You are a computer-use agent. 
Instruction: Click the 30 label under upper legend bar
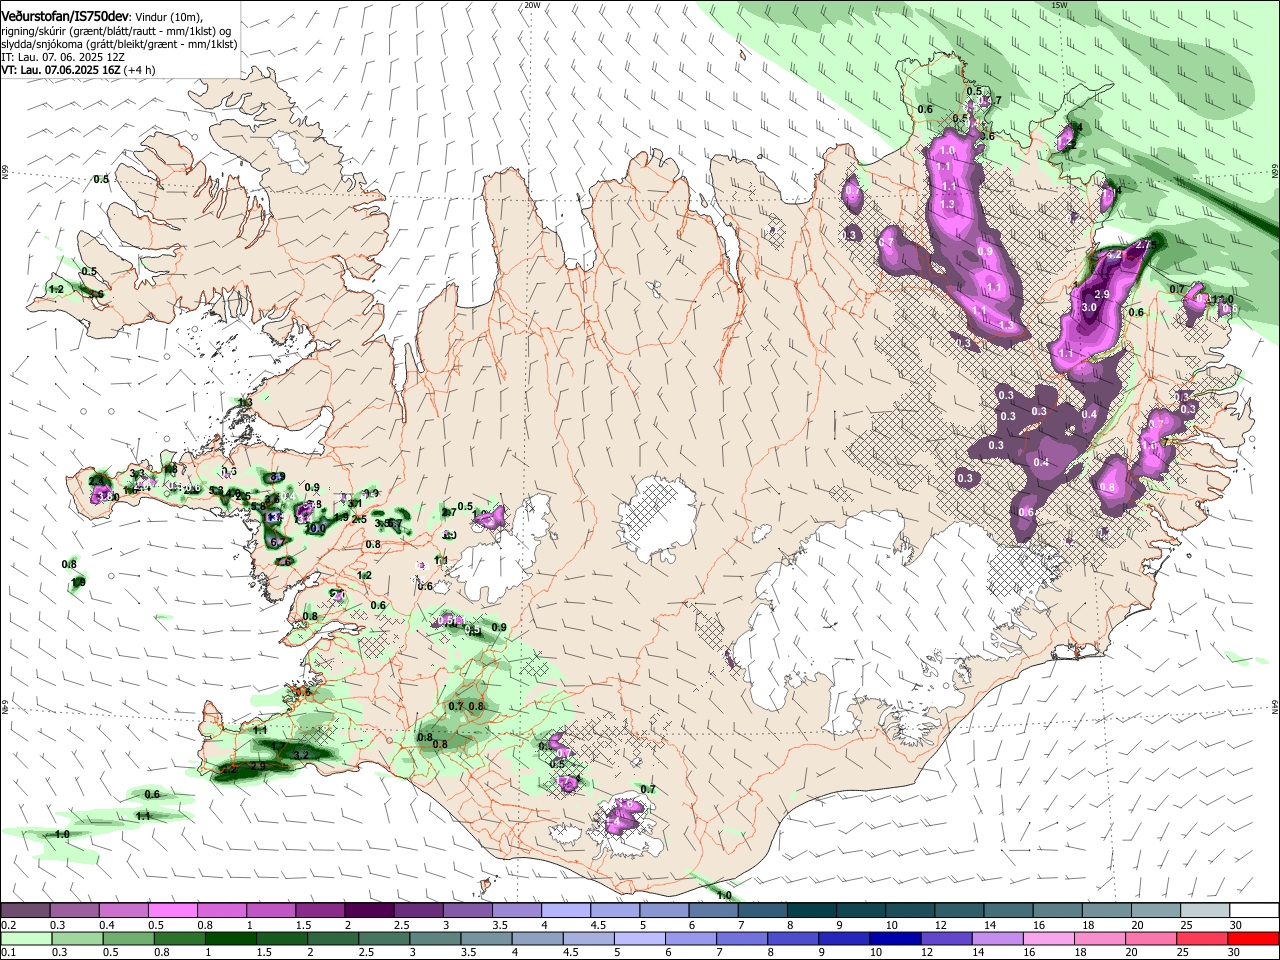pos(1236,925)
